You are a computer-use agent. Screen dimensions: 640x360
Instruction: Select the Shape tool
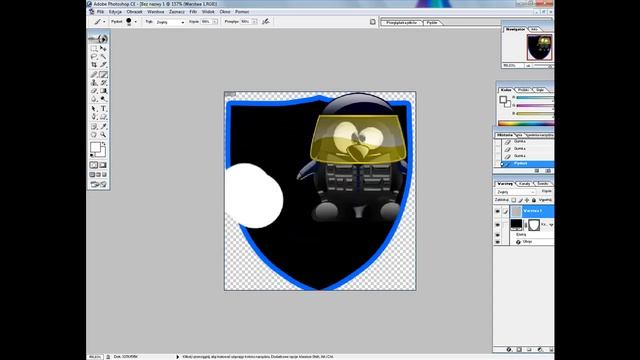103,117
